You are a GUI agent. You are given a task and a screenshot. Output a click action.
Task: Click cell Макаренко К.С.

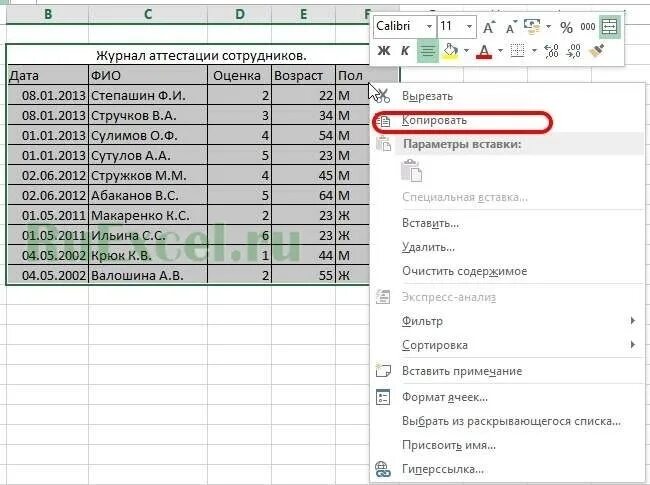pyautogui.click(x=148, y=216)
